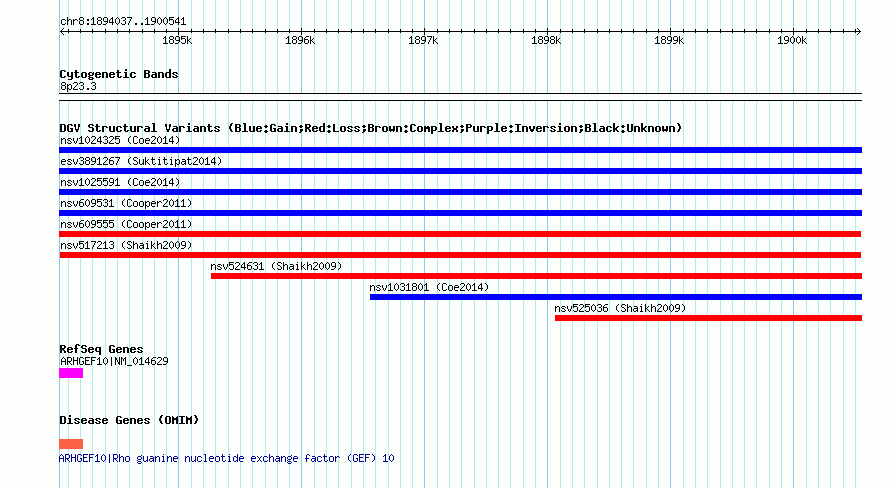This screenshot has height=488, width=890.
Task: Click the orange OMIM disease gene block
Action: coord(71,444)
